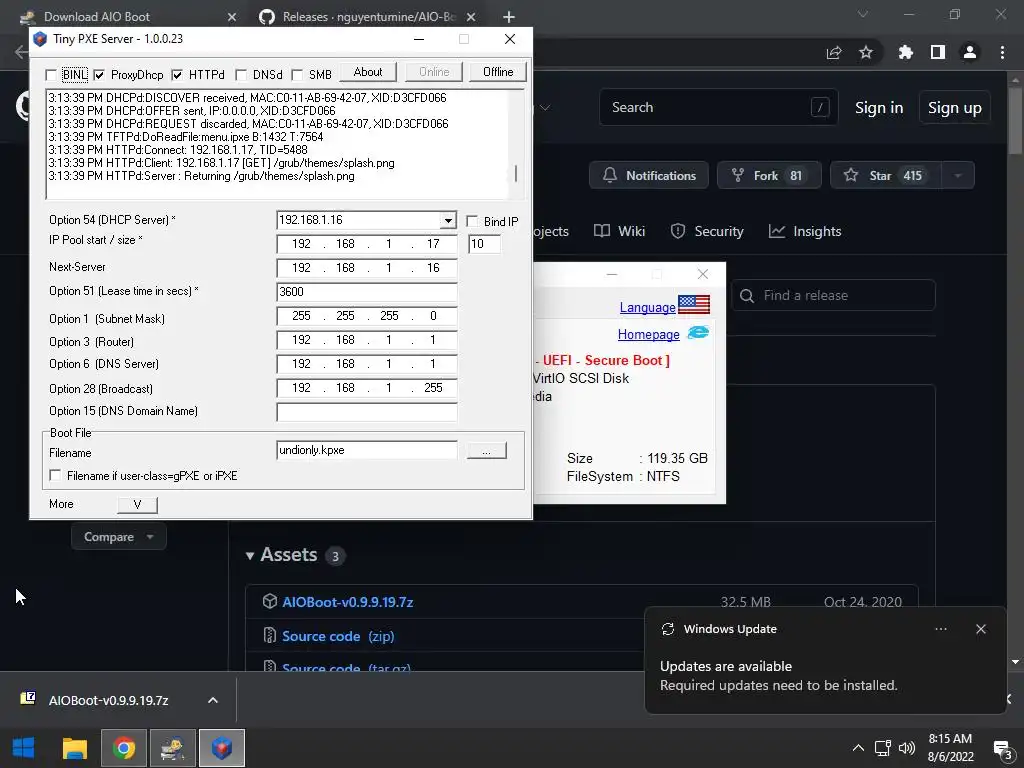Open the Windows Start menu
Viewport: 1024px width, 768px height.
coord(24,748)
